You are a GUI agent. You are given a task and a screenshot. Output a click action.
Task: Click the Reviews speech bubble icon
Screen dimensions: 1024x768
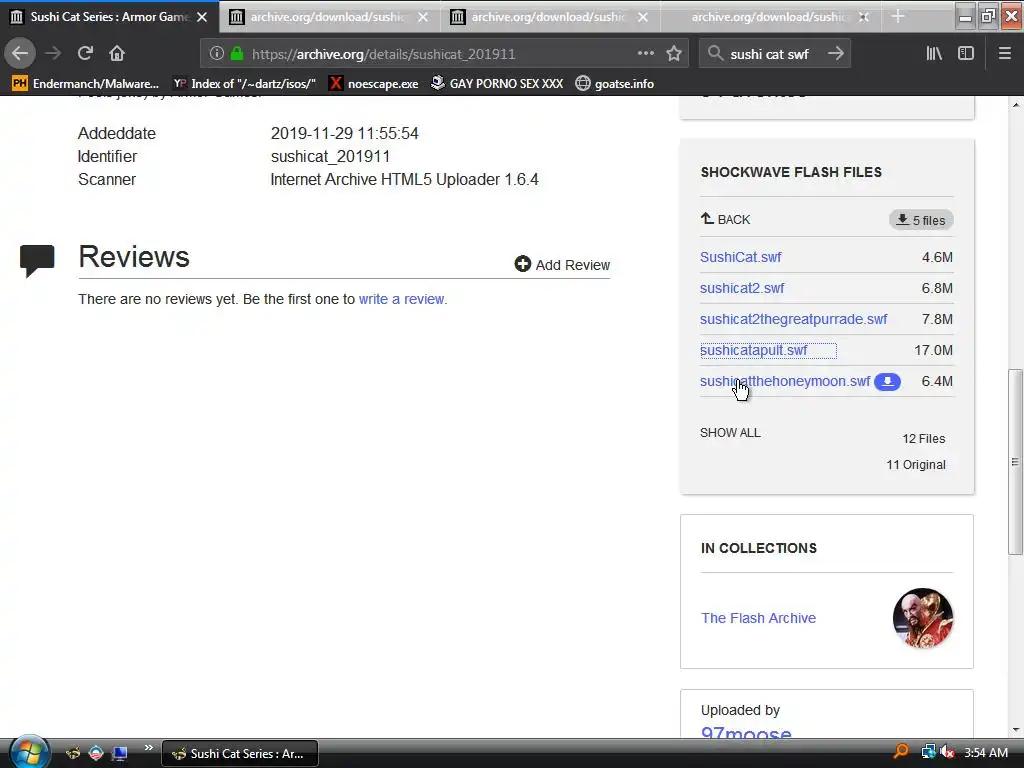click(x=37, y=260)
